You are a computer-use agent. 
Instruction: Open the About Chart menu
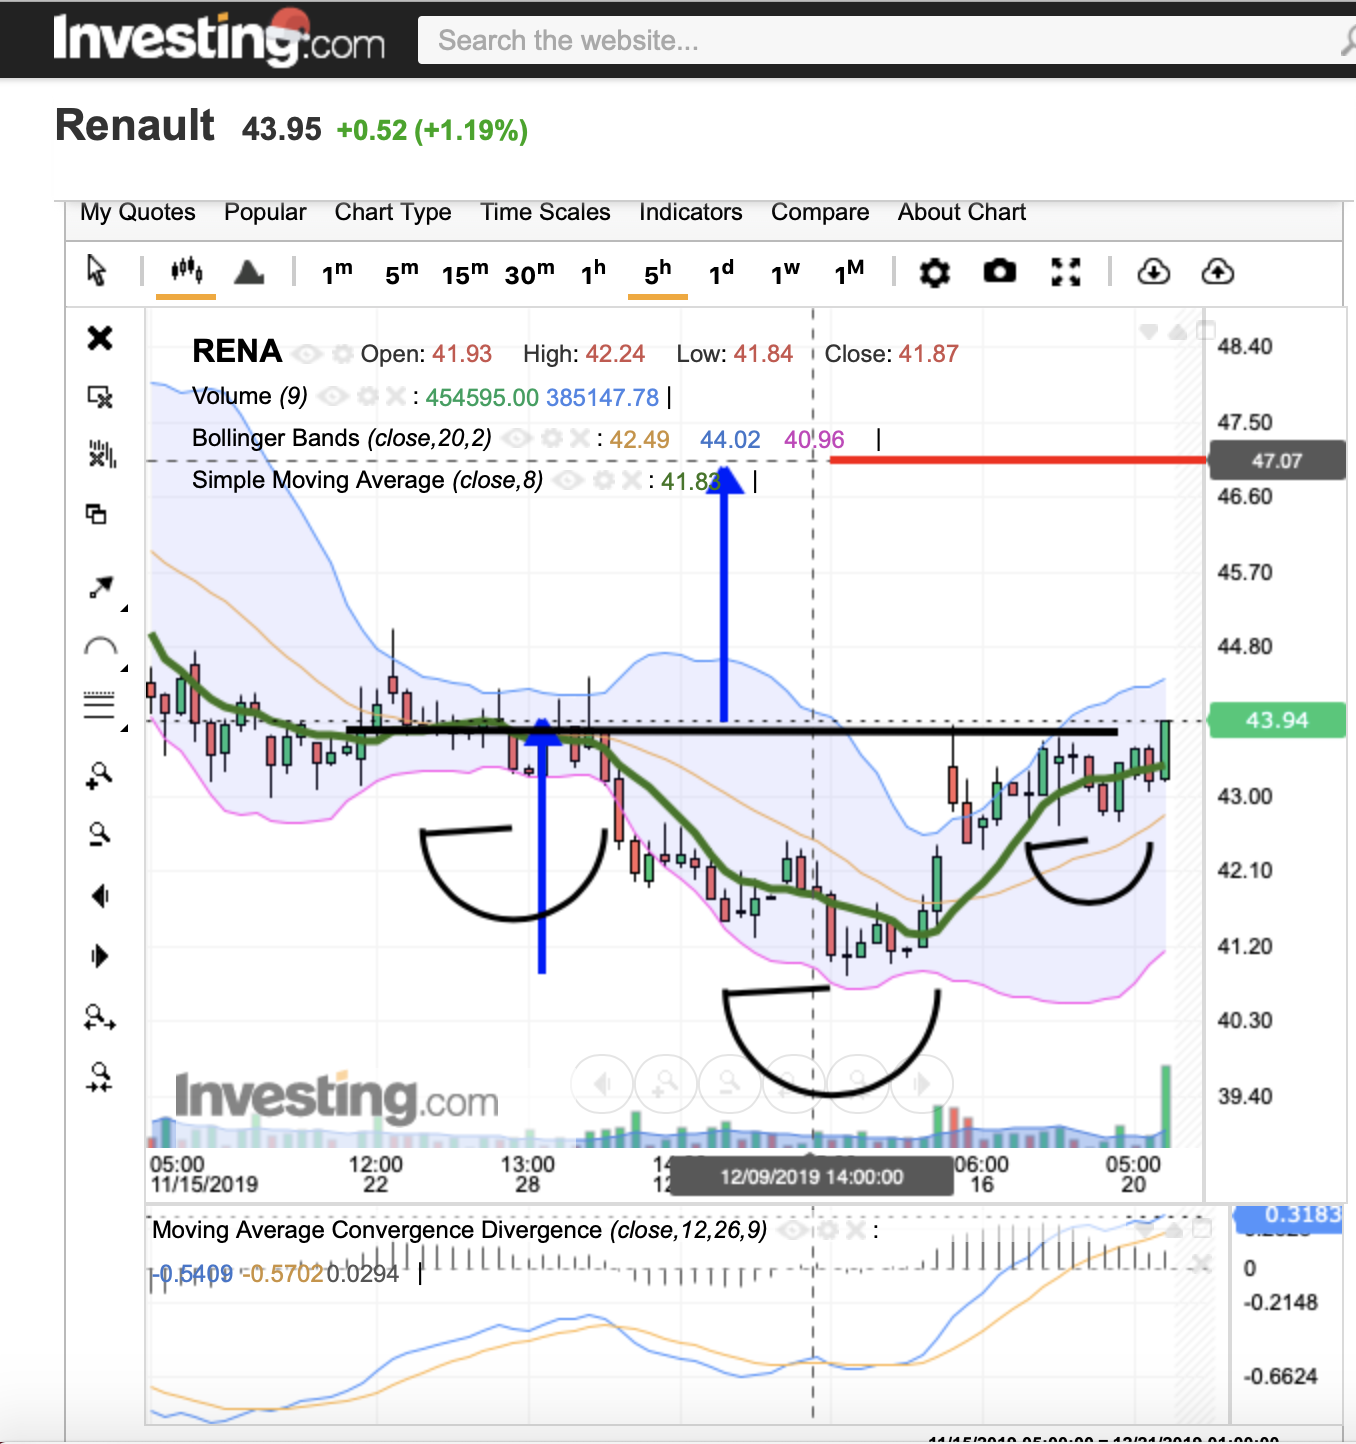962,212
